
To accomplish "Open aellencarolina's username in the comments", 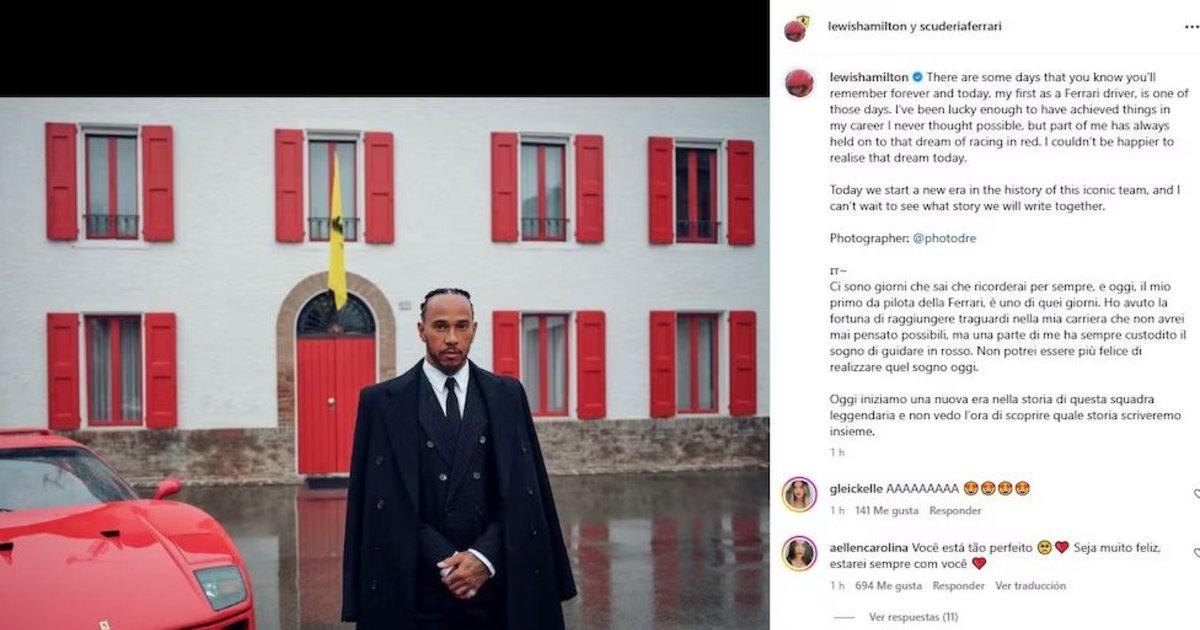I will coord(871,548).
